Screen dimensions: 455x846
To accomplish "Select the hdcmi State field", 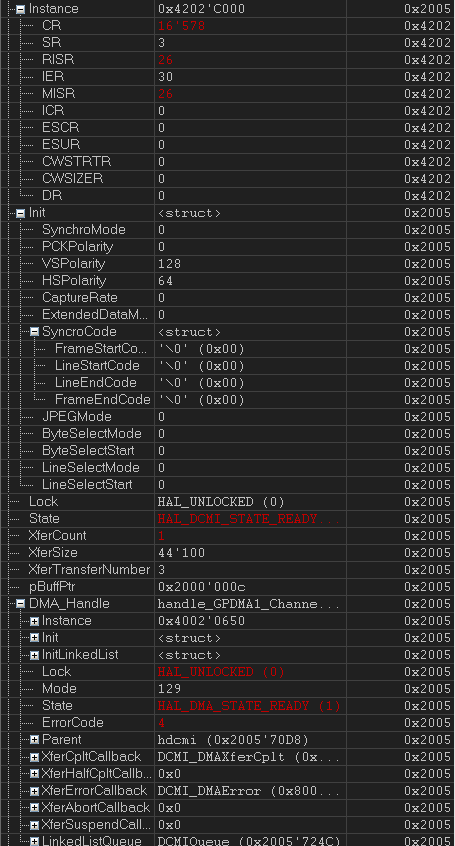I will [227, 518].
